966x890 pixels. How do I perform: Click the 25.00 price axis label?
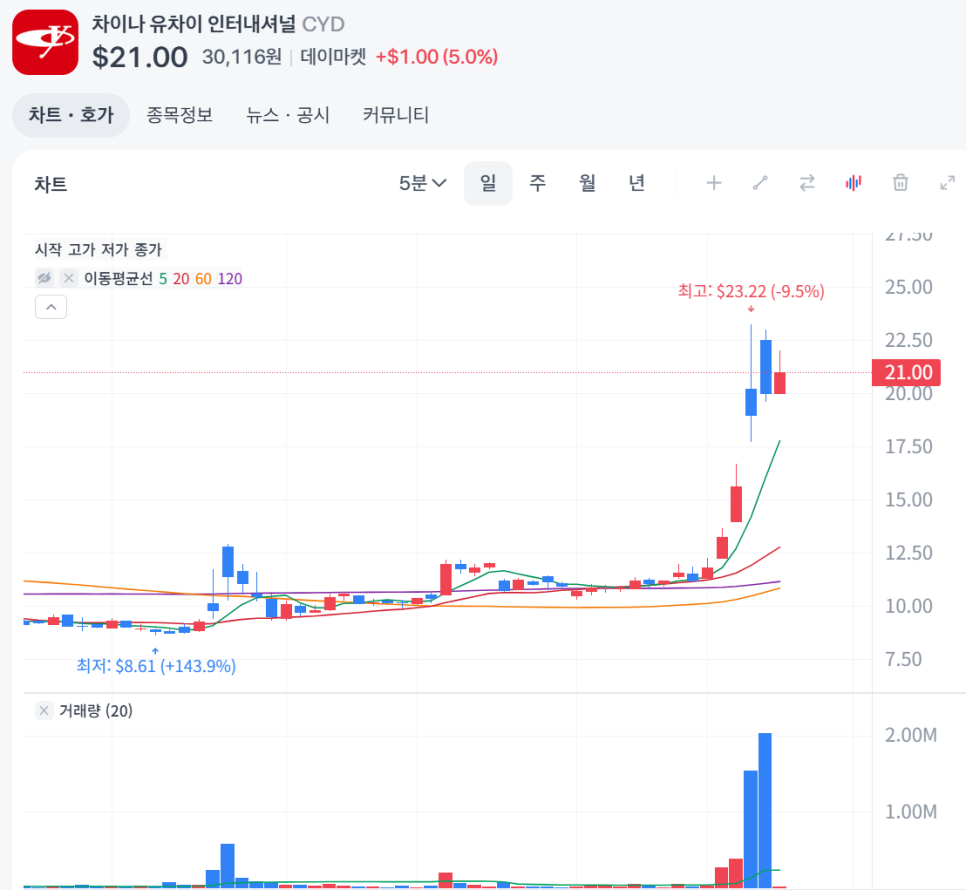(x=909, y=287)
